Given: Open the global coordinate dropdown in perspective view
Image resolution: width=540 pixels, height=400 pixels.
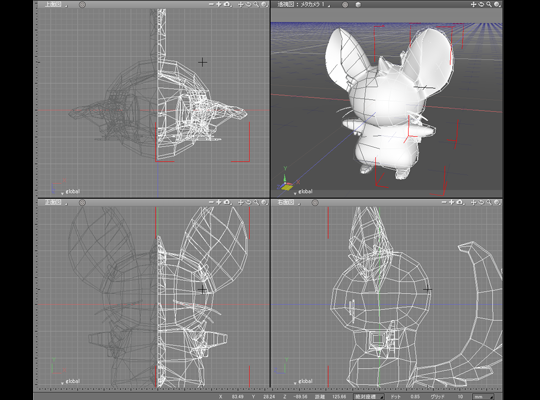Looking at the screenshot, I should [x=303, y=192].
